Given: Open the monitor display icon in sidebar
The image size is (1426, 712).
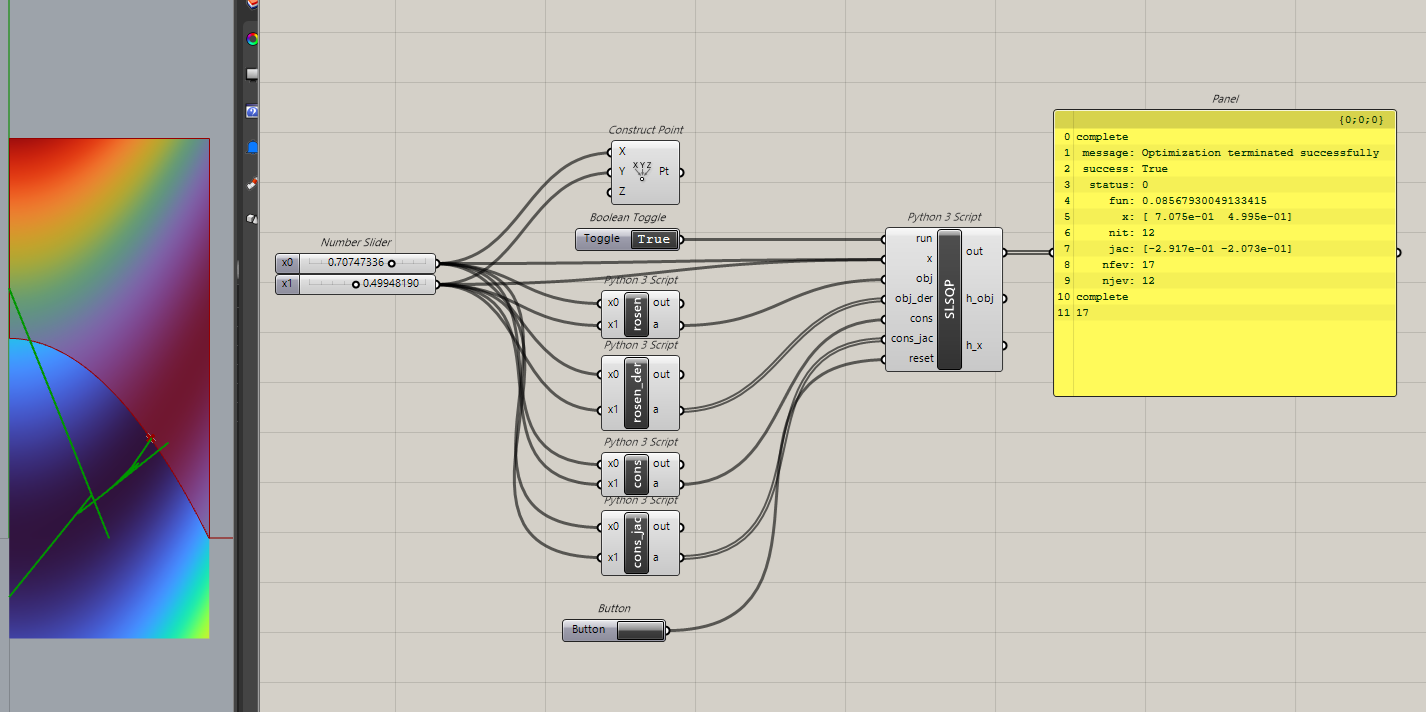Looking at the screenshot, I should 252,75.
